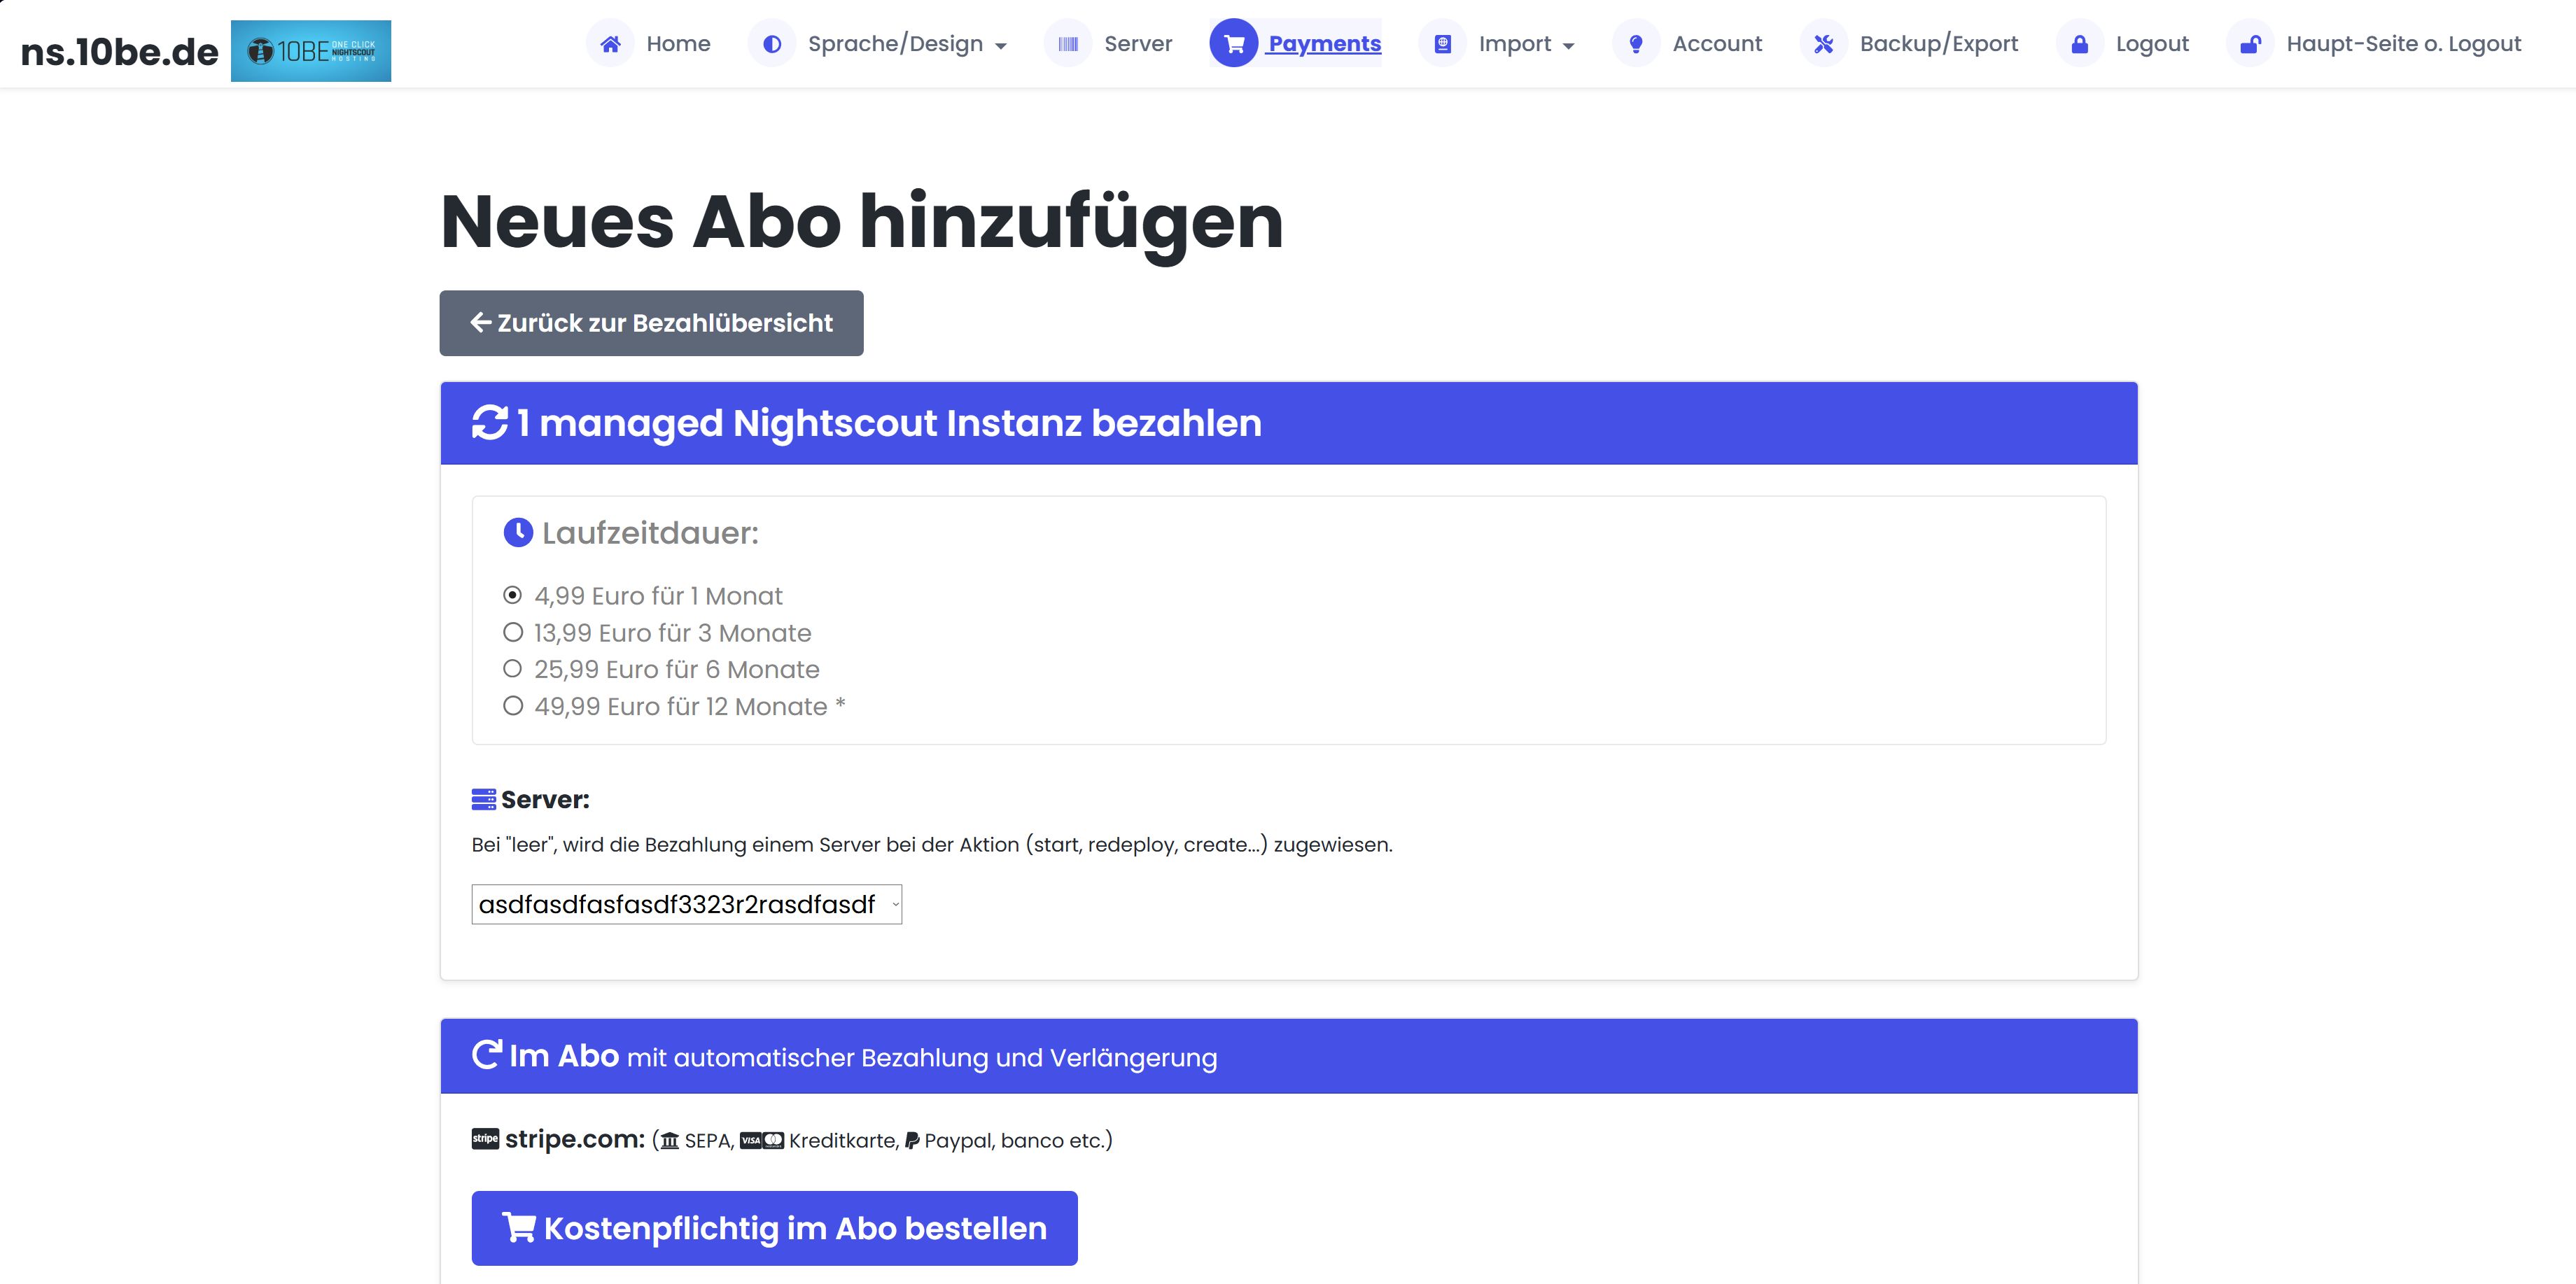The height and width of the screenshot is (1284, 2576).
Task: Click the Account lightbulb icon
Action: click(x=1637, y=43)
